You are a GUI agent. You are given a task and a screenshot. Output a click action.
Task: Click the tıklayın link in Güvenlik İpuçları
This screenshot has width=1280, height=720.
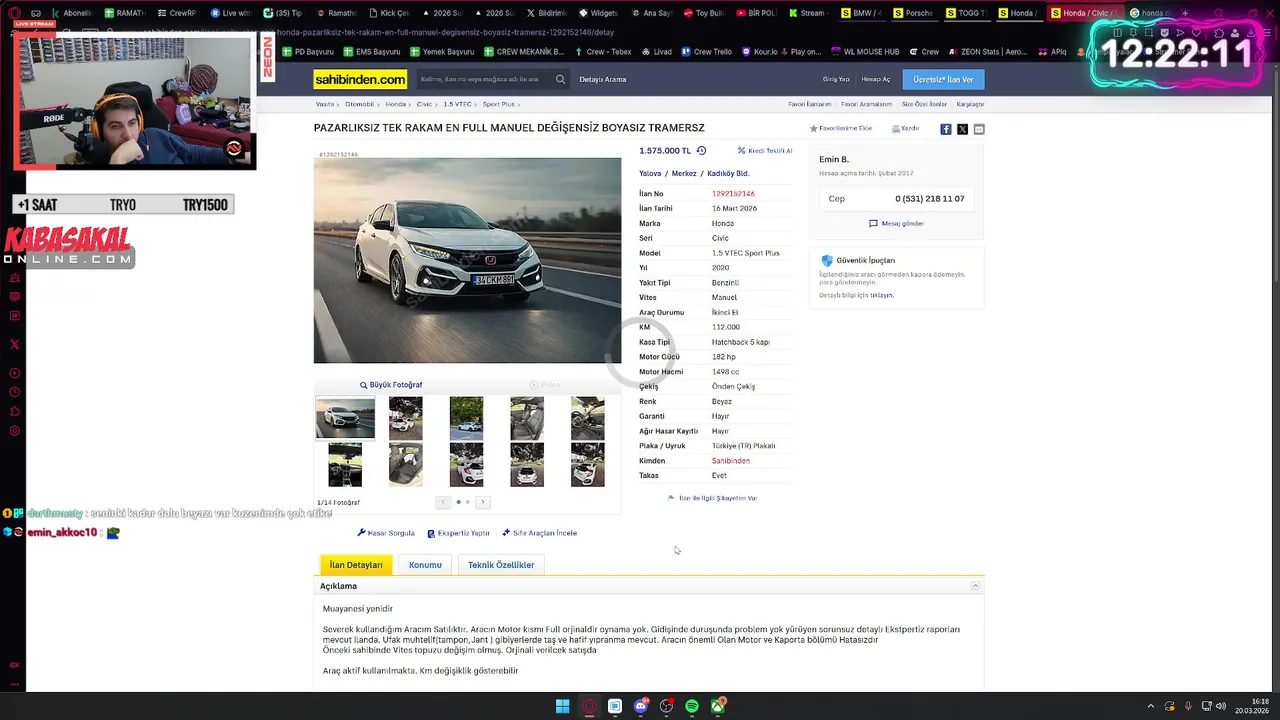(881, 296)
